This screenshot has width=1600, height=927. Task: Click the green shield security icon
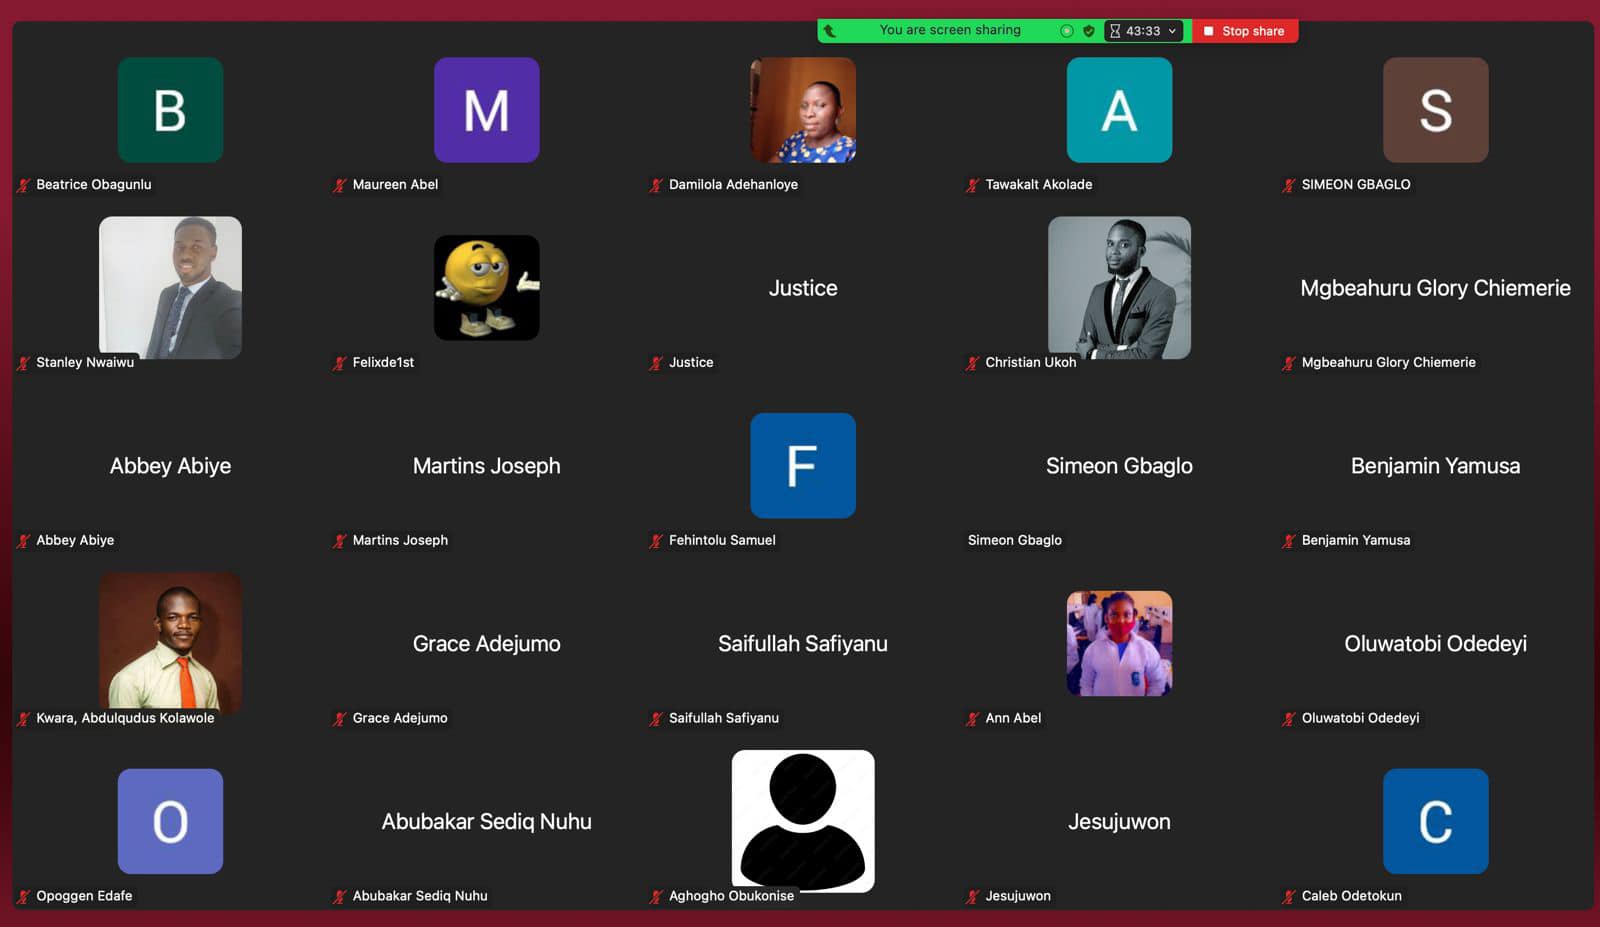1089,31
